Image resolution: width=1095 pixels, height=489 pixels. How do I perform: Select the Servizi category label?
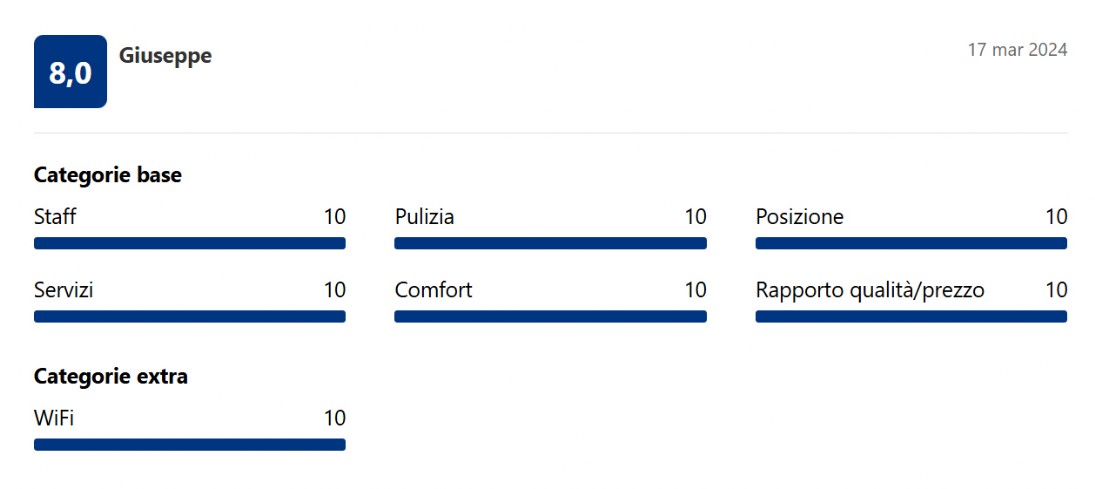[x=64, y=290]
